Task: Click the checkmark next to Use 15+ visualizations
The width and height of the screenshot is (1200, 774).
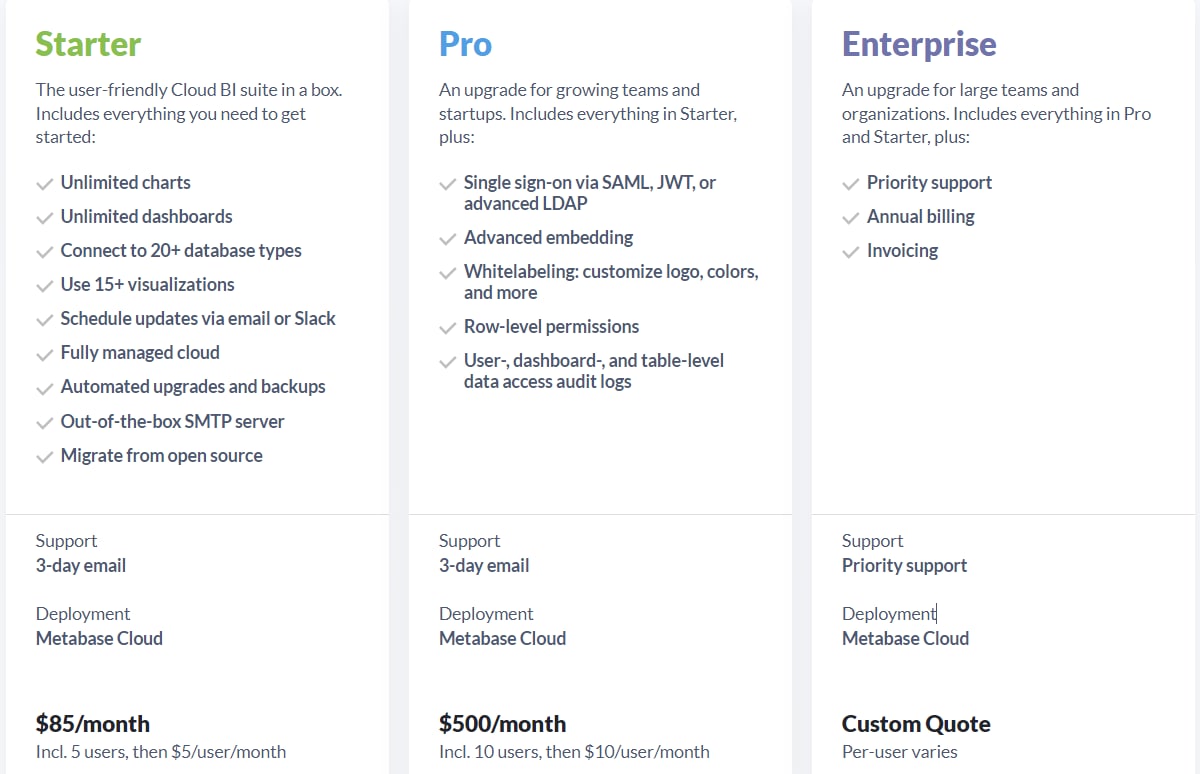Action: (44, 286)
